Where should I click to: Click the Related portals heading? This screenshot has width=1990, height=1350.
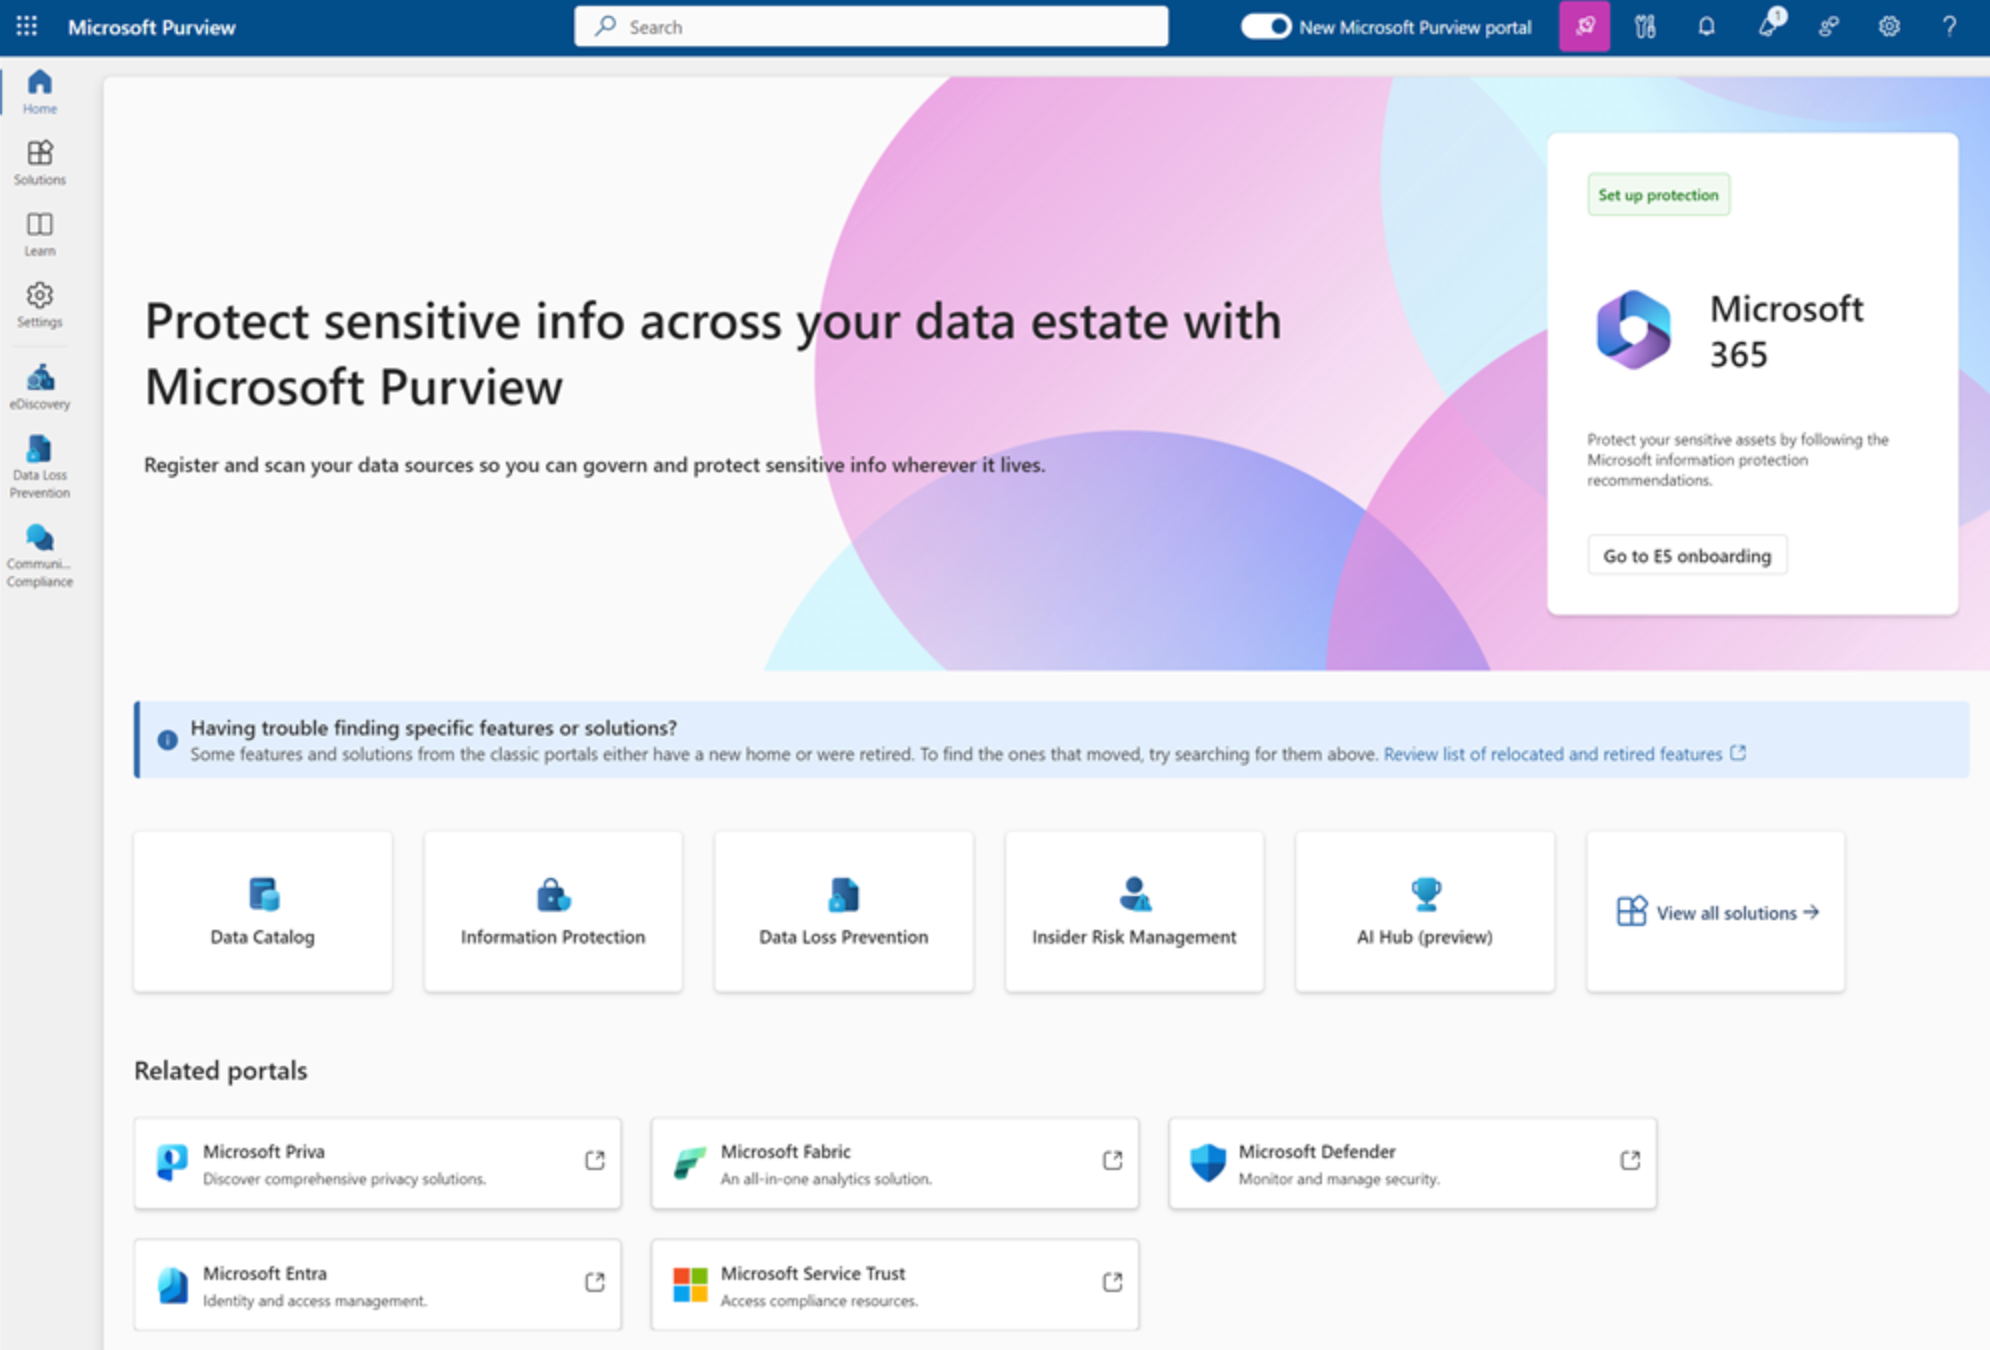point(221,1070)
